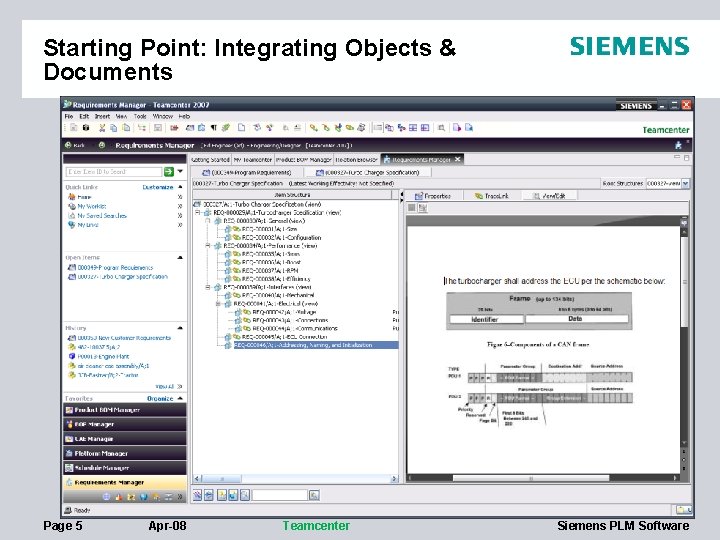The height and width of the screenshot is (540, 720).
Task: Click the My Links globe icon
Action: [71, 225]
